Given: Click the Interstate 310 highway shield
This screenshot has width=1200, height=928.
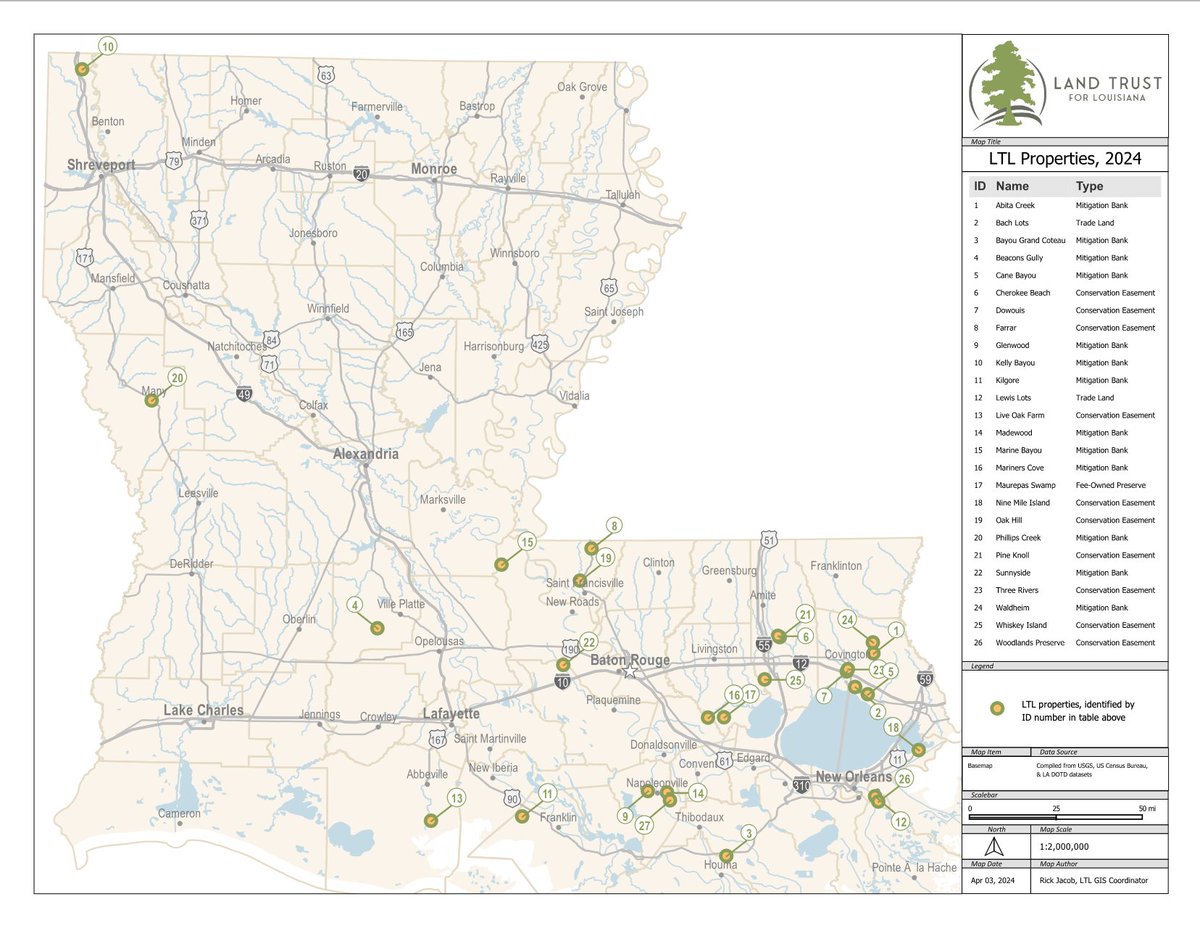Looking at the screenshot, I should point(801,786).
